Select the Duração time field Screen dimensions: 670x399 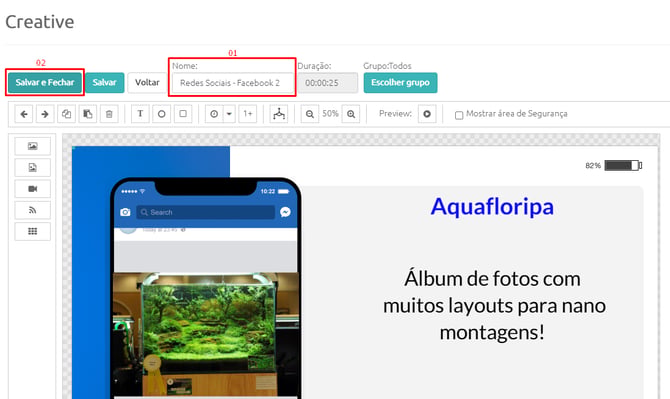click(x=327, y=83)
